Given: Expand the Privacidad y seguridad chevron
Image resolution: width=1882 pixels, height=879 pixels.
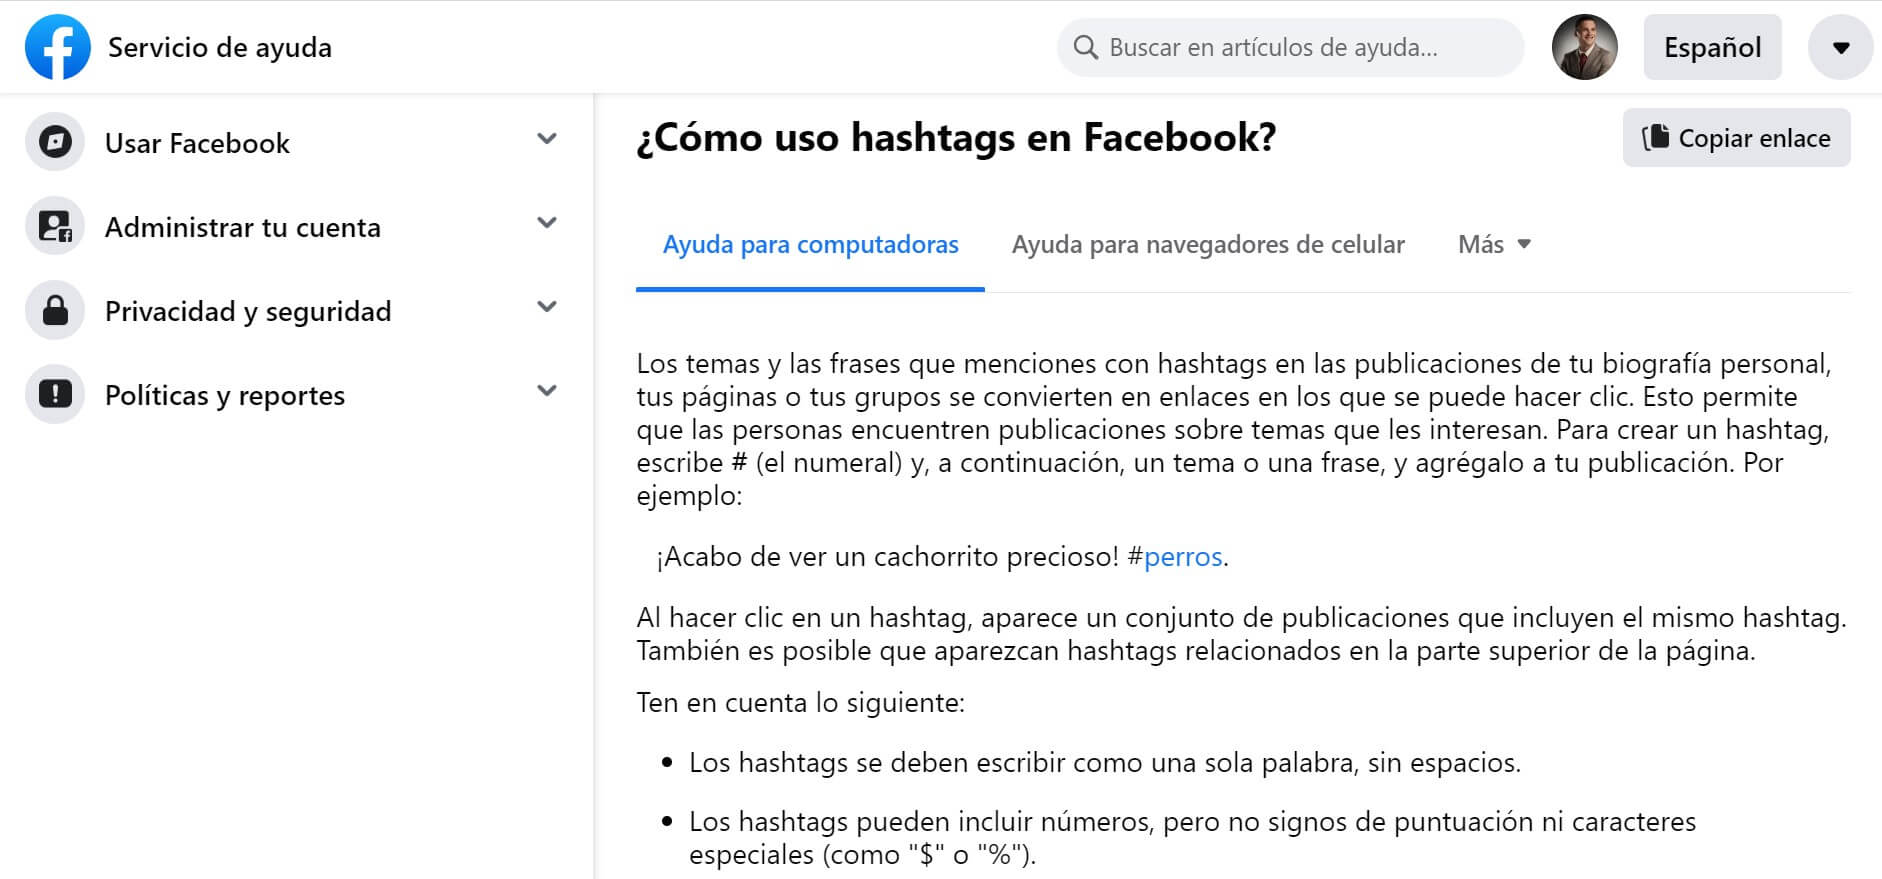Looking at the screenshot, I should click(546, 307).
